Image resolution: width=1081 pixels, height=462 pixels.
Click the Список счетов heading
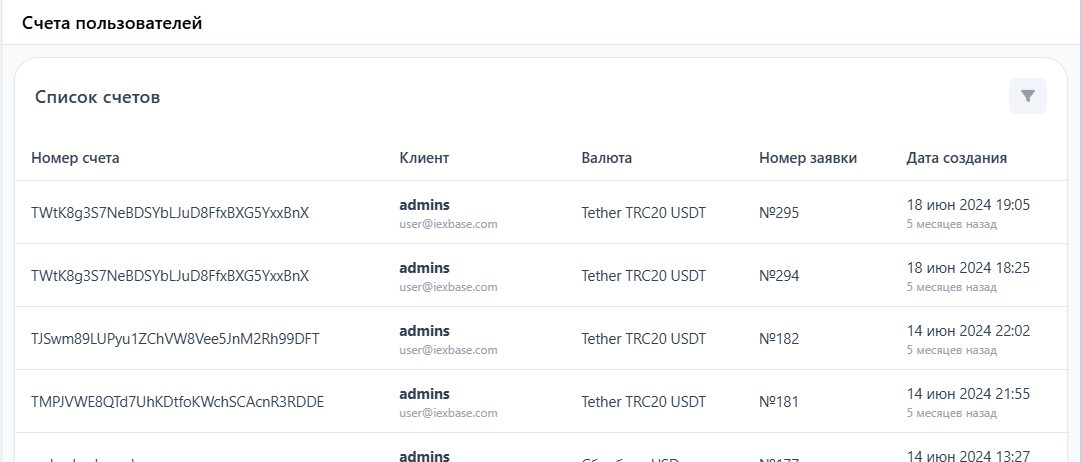(x=98, y=97)
